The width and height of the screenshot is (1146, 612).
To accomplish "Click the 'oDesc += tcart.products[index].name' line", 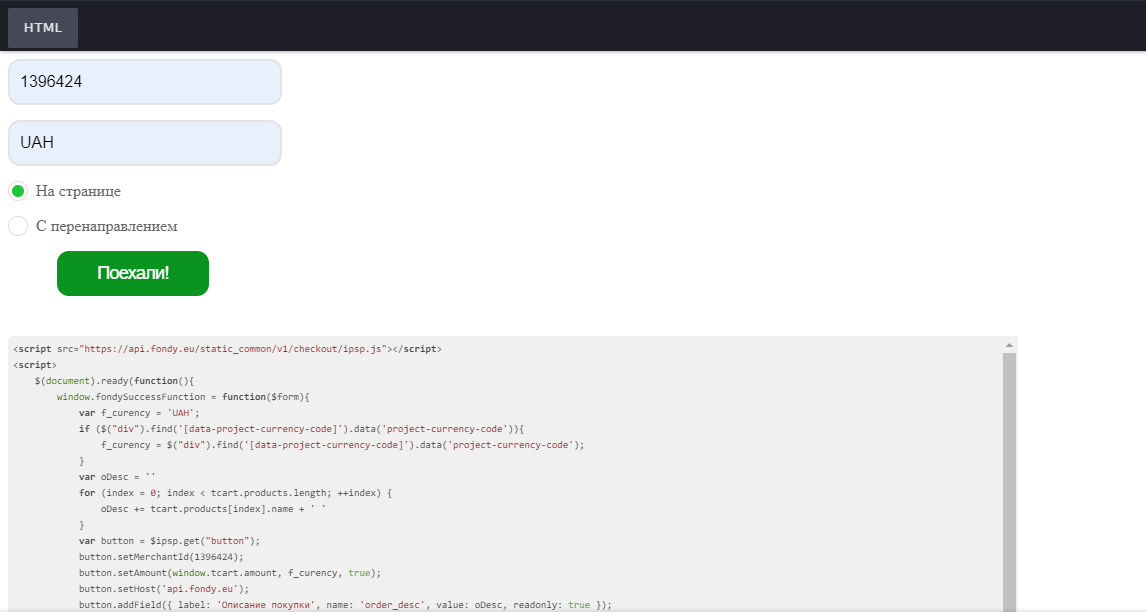I will click(213, 509).
